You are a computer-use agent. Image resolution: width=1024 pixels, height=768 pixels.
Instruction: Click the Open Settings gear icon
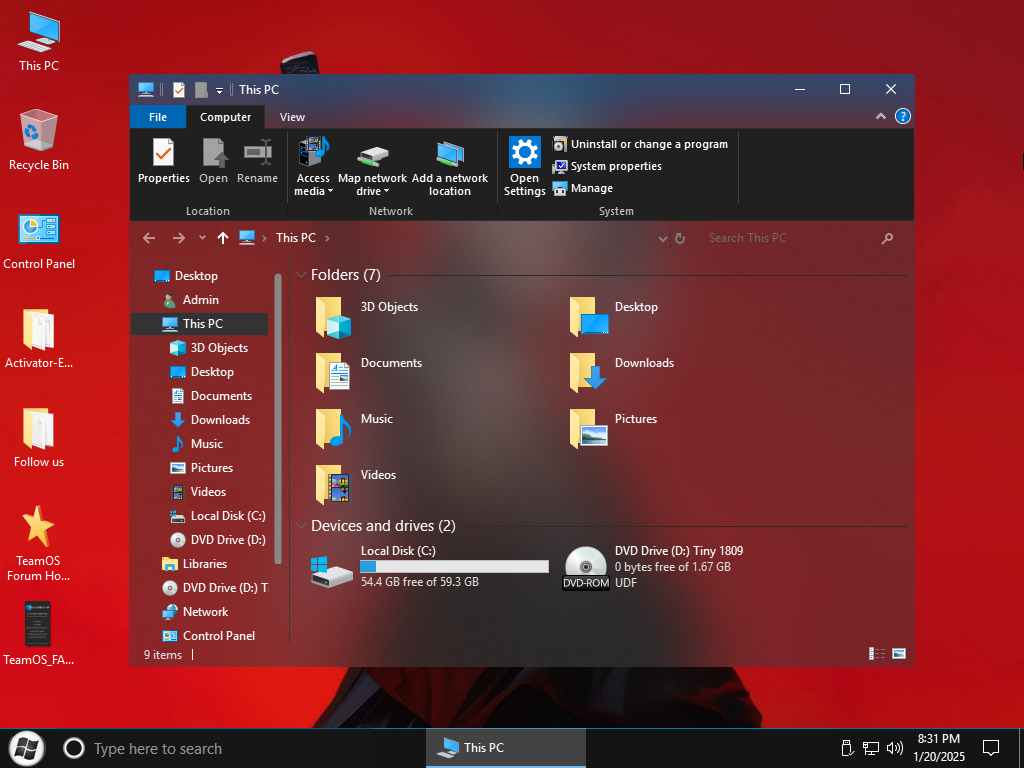[x=524, y=152]
